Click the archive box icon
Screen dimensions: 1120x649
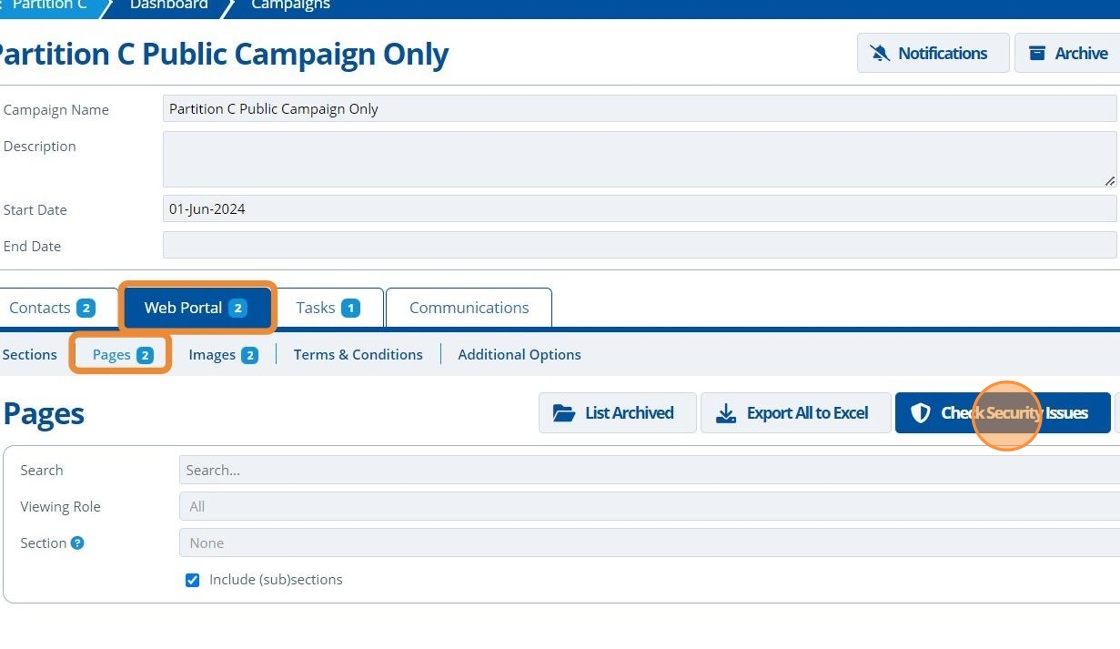click(x=1037, y=54)
